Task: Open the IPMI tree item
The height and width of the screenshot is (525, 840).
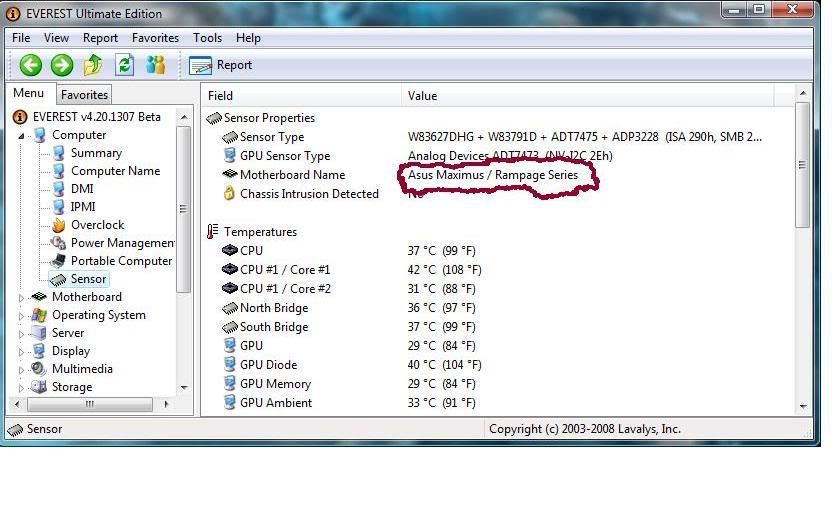Action: [x=83, y=207]
